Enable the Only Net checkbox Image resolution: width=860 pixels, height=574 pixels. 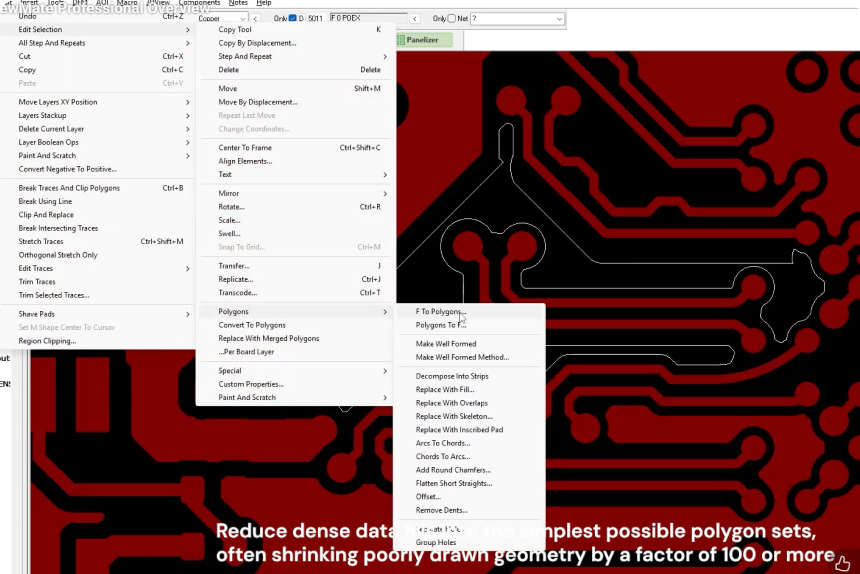tap(451, 19)
